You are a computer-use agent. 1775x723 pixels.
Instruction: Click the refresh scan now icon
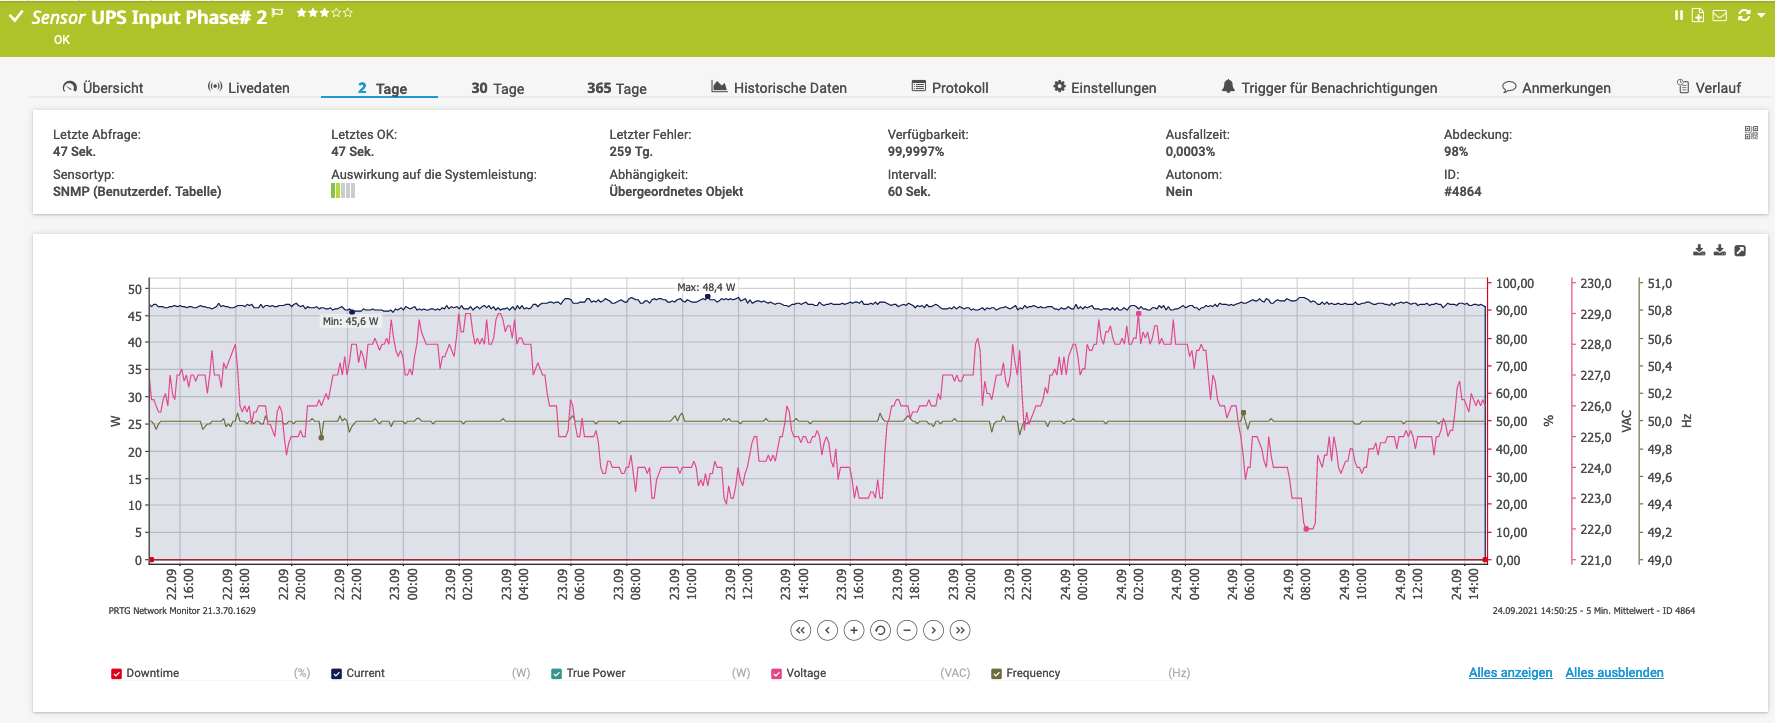pyautogui.click(x=1744, y=15)
